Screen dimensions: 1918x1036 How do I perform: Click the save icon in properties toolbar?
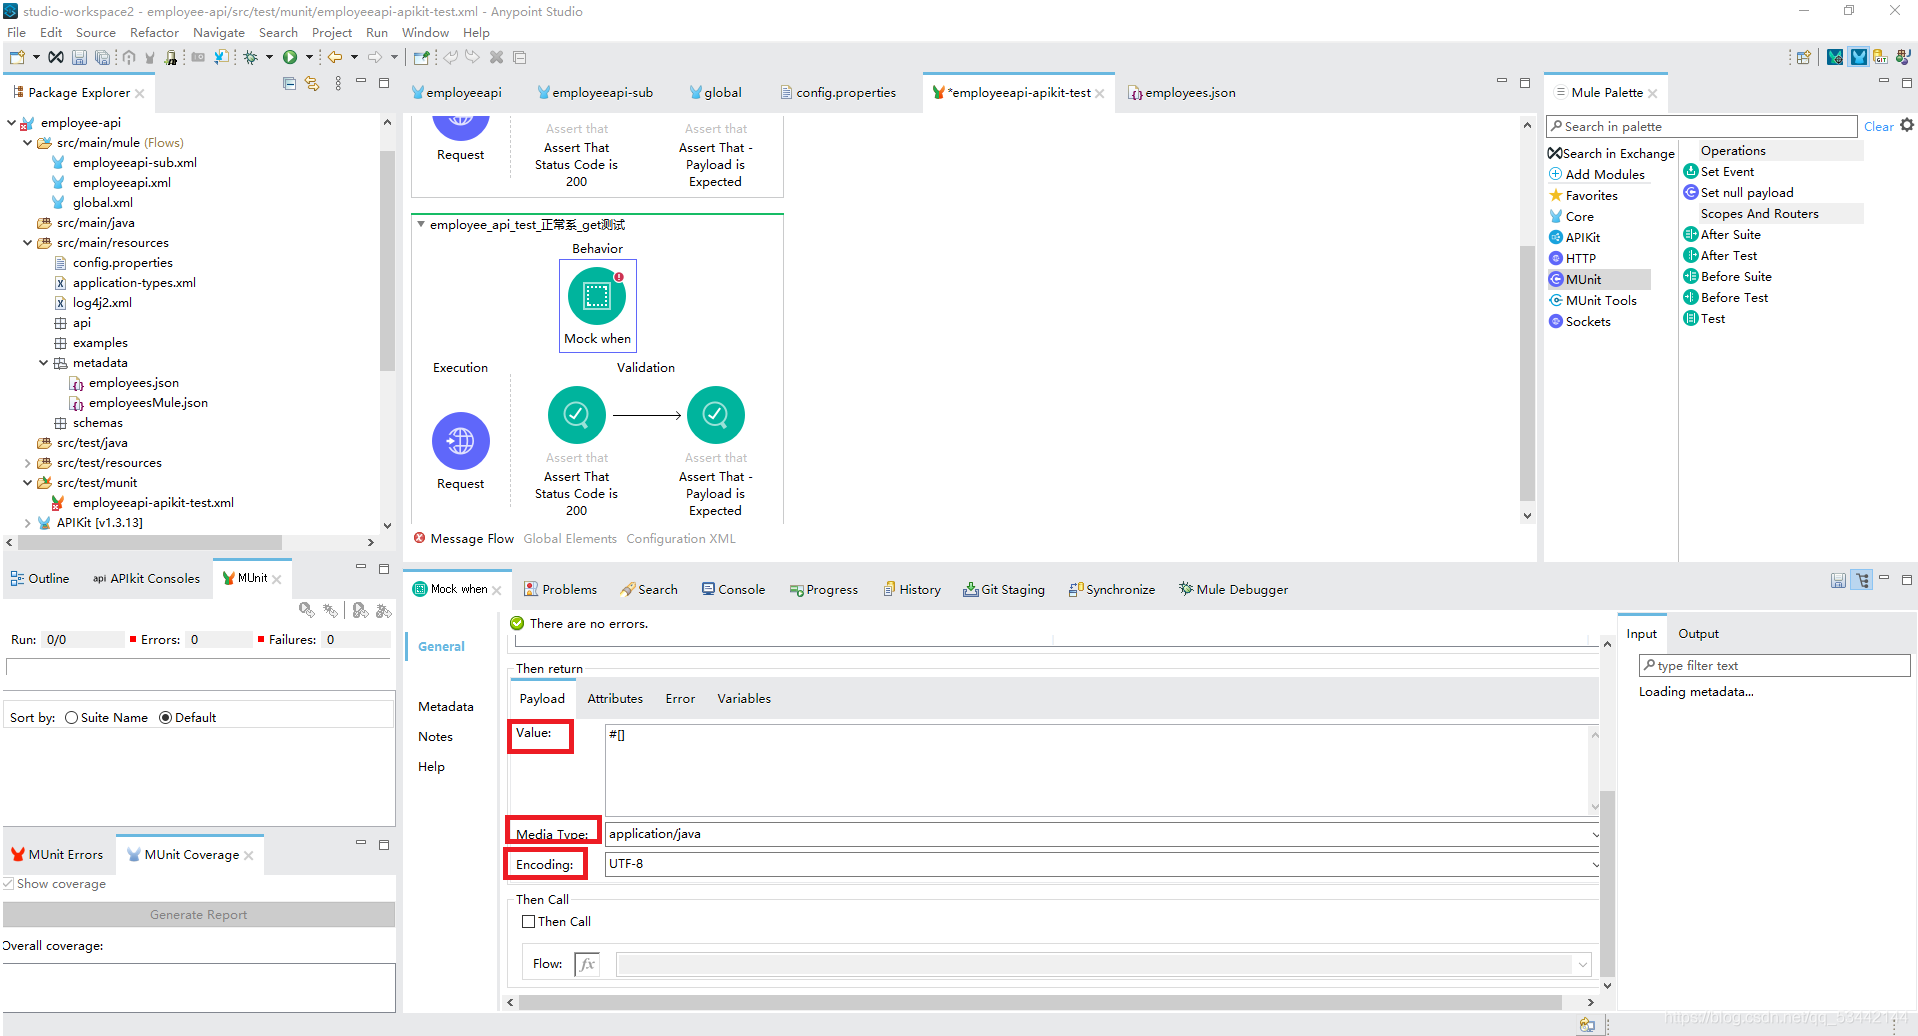pyautogui.click(x=1838, y=580)
